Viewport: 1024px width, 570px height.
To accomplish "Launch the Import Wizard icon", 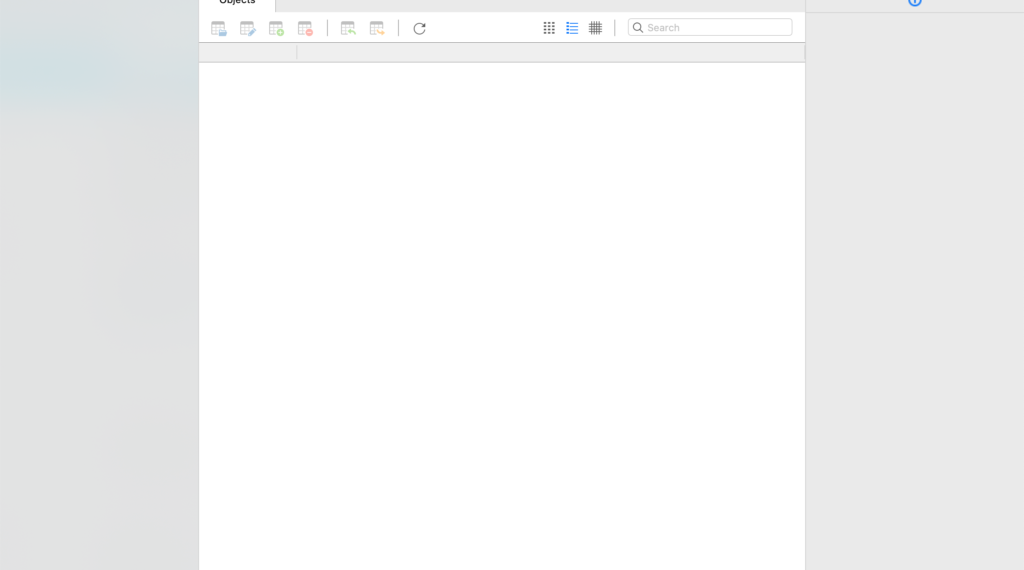I will point(348,29).
